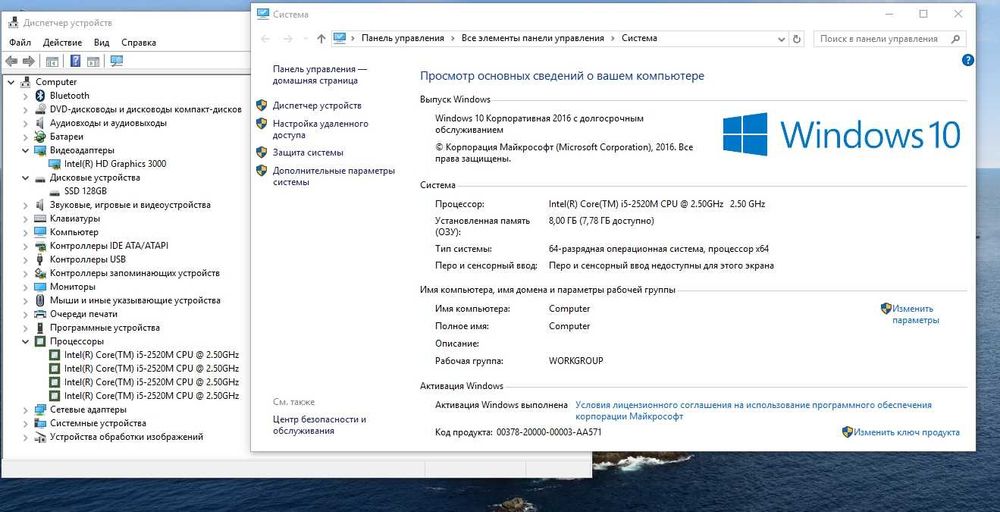This screenshot has height=512, width=1000.
Task: Click the Сетевые адаптеры network icon
Action: point(40,409)
